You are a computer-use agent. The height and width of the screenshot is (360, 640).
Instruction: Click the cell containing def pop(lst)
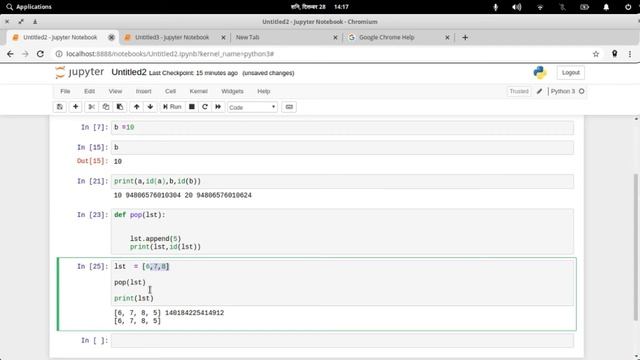342,231
